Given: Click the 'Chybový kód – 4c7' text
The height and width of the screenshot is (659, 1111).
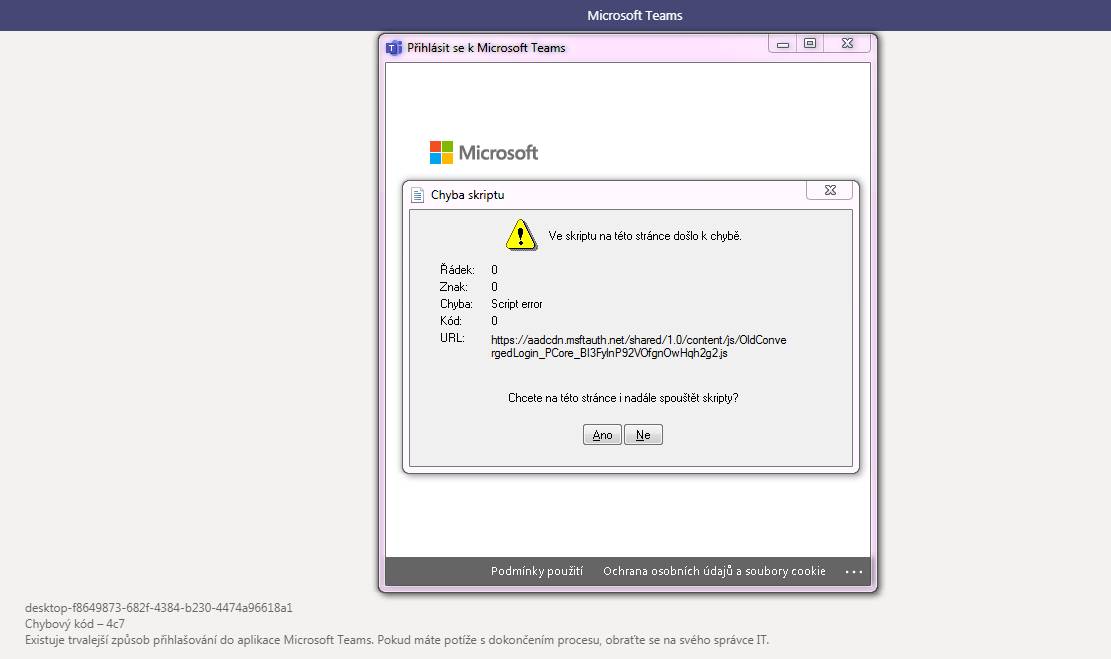Looking at the screenshot, I should tap(74, 624).
